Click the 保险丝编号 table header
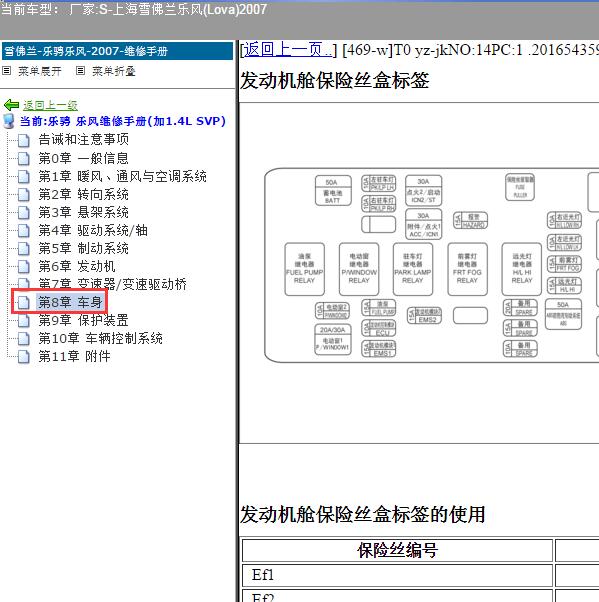The height and width of the screenshot is (602, 599). coord(397,550)
